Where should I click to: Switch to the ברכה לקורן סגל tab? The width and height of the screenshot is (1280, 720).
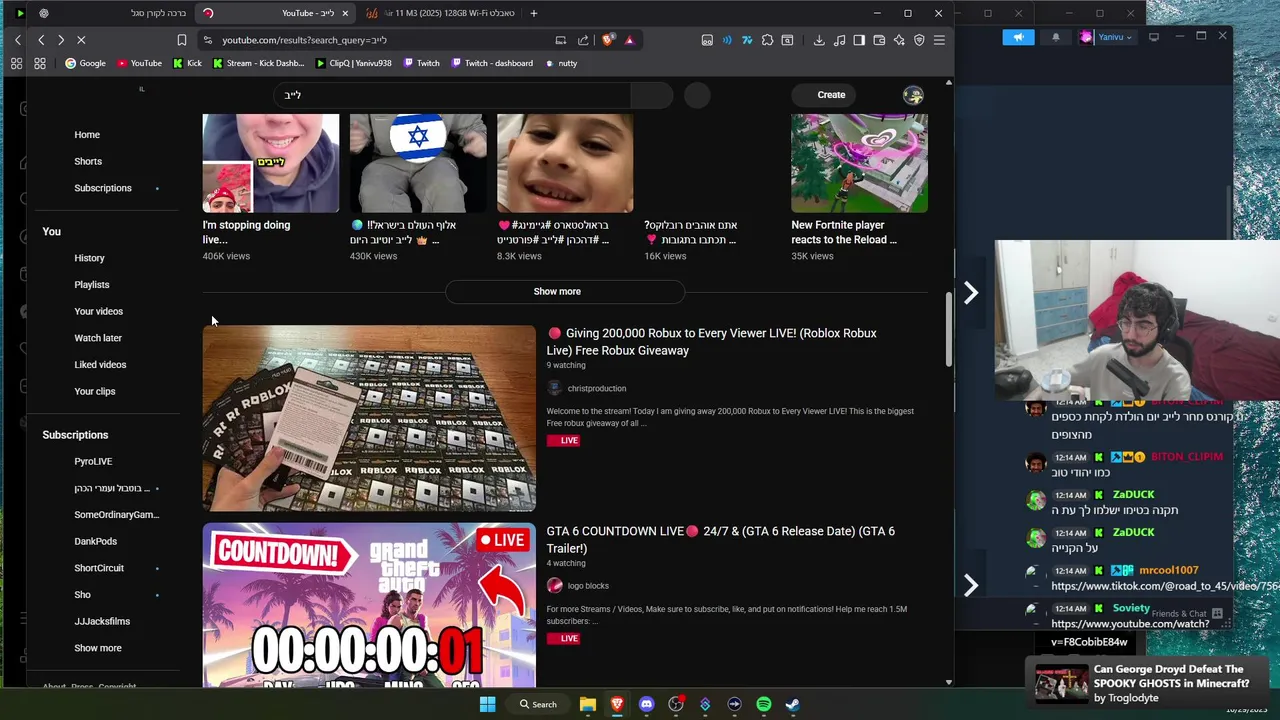click(x=110, y=13)
